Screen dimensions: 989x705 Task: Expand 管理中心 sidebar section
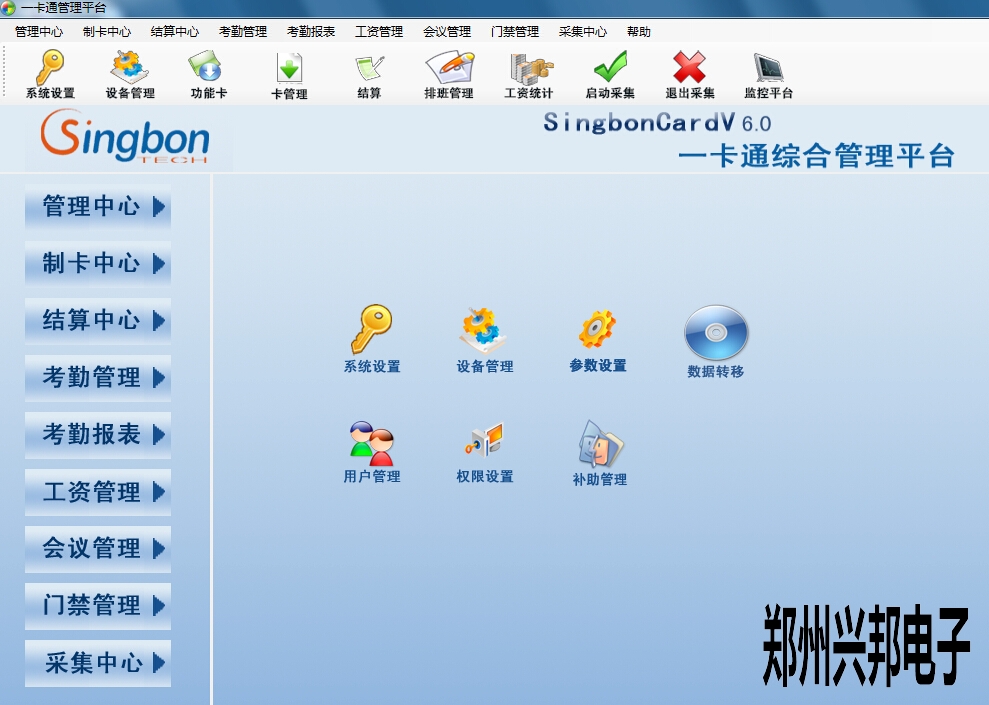coord(98,206)
